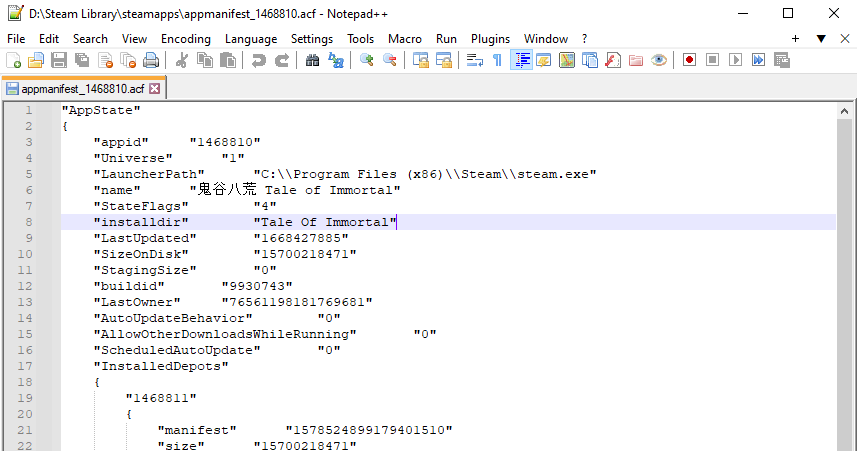Click Run Macro Multiple Times icon
The height and width of the screenshot is (451, 857).
pyautogui.click(x=758, y=60)
